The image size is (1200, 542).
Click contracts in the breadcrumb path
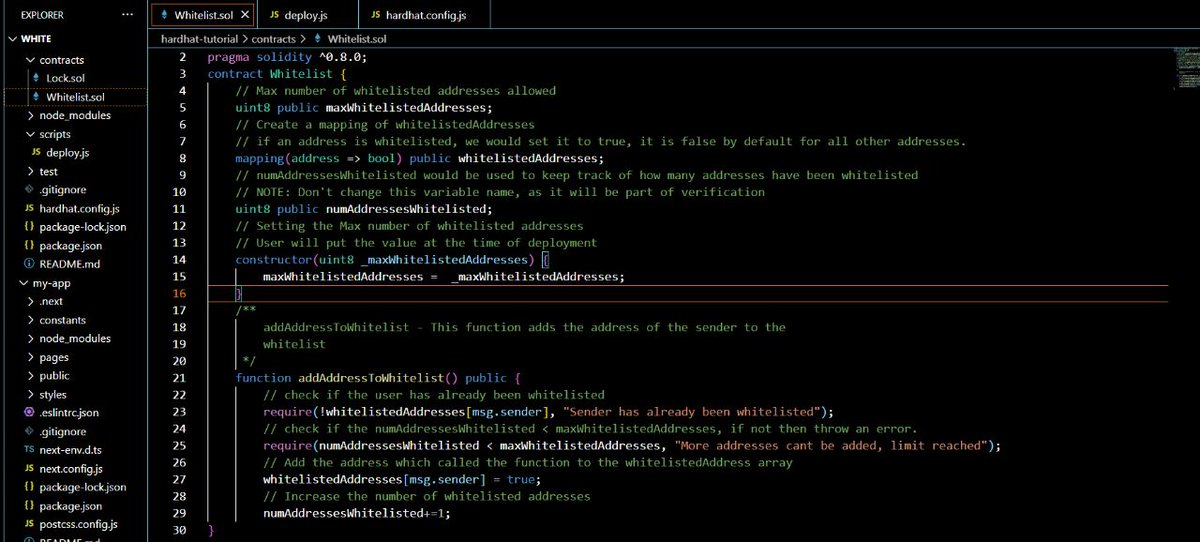pyautogui.click(x=273, y=38)
